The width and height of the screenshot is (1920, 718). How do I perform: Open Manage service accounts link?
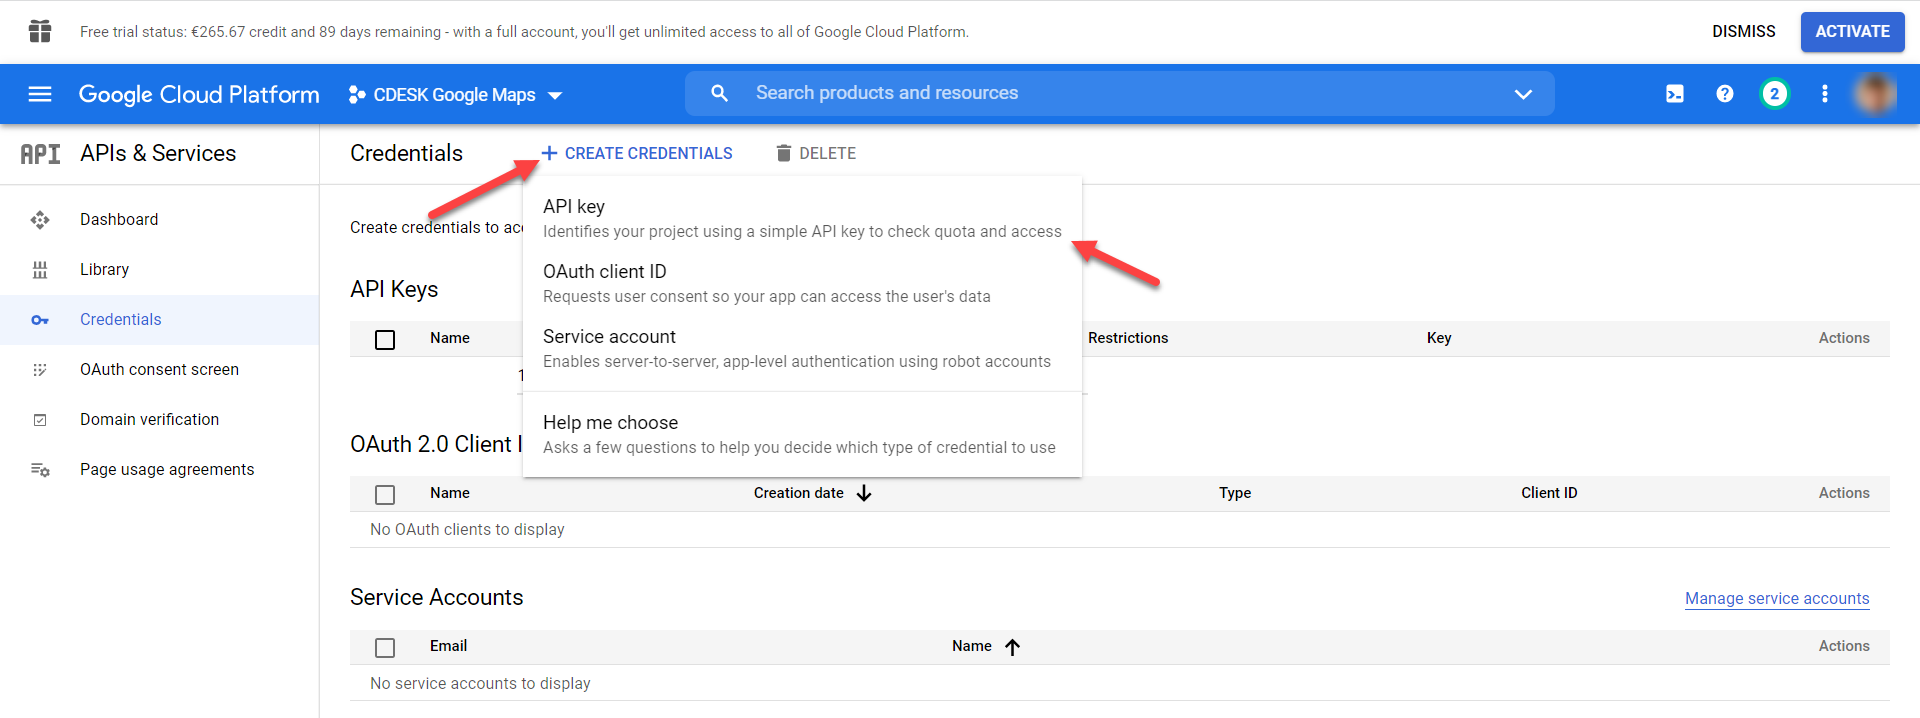tap(1777, 598)
